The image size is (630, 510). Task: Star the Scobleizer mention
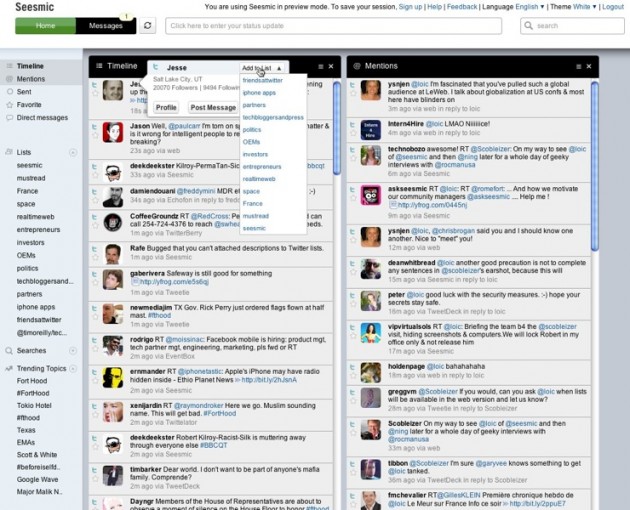click(x=353, y=433)
